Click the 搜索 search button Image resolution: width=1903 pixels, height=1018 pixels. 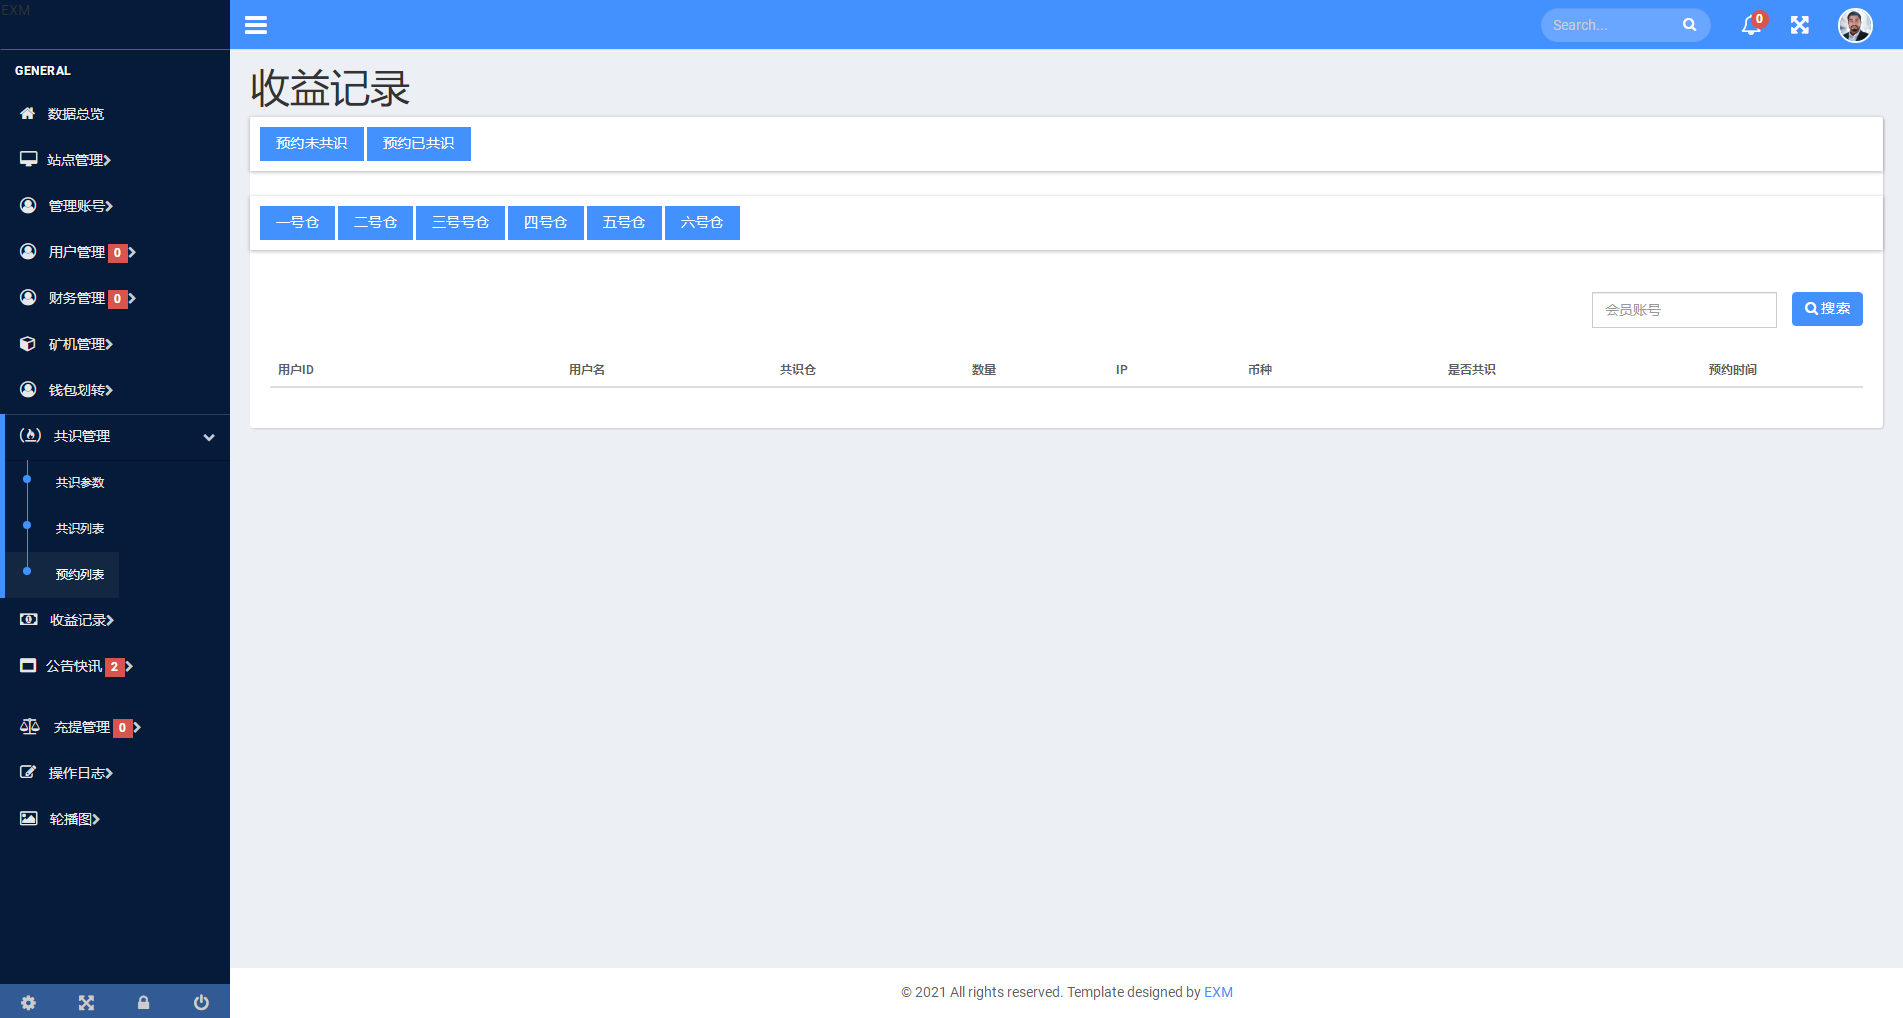pyautogui.click(x=1827, y=309)
